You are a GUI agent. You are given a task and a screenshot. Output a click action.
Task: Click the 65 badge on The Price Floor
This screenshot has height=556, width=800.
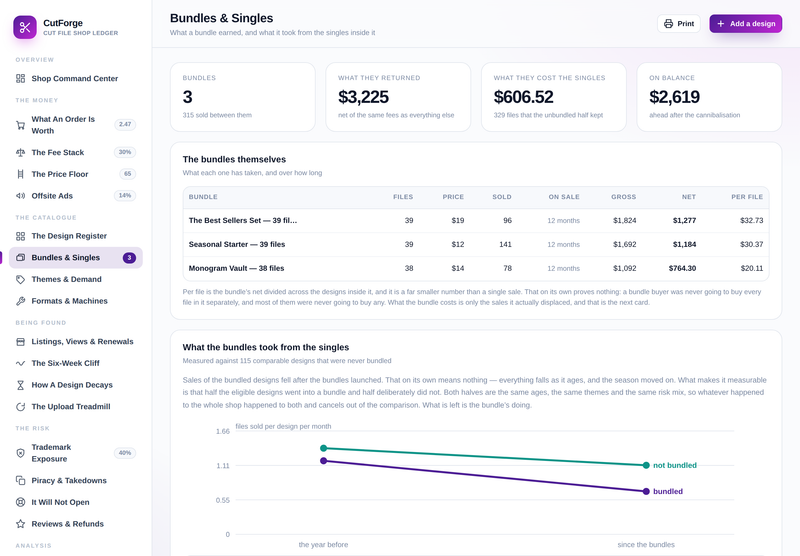[x=128, y=174]
